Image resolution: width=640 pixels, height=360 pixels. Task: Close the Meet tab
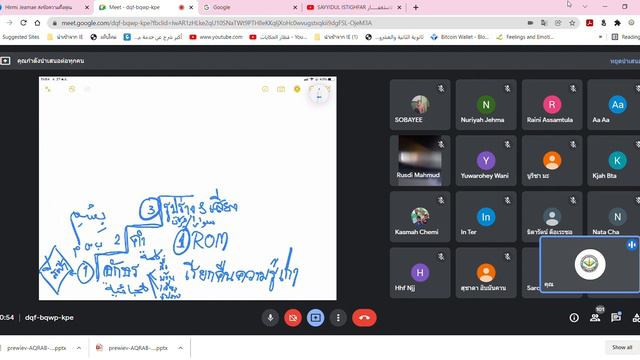(x=191, y=7)
